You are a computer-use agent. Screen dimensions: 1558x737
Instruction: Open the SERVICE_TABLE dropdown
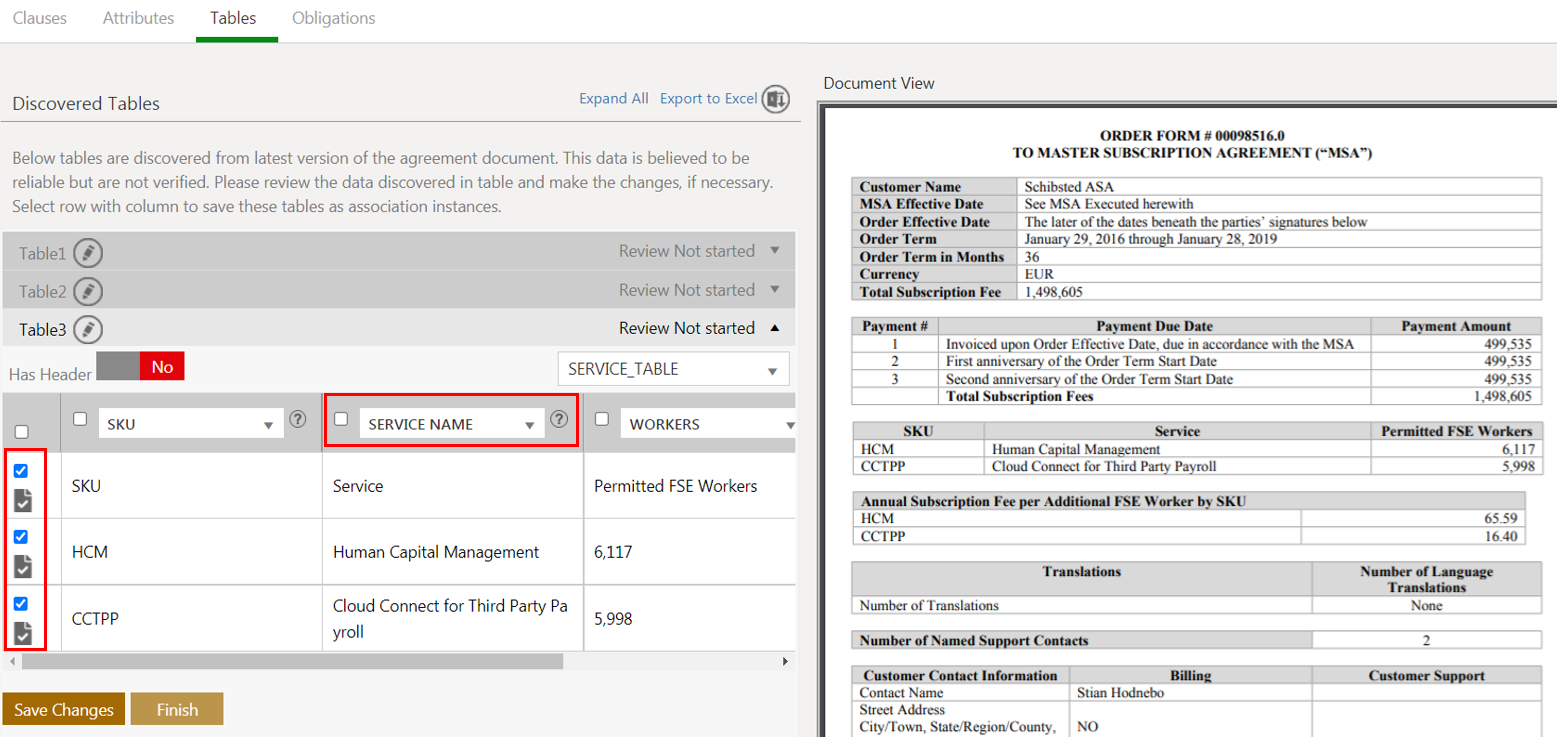(672, 370)
